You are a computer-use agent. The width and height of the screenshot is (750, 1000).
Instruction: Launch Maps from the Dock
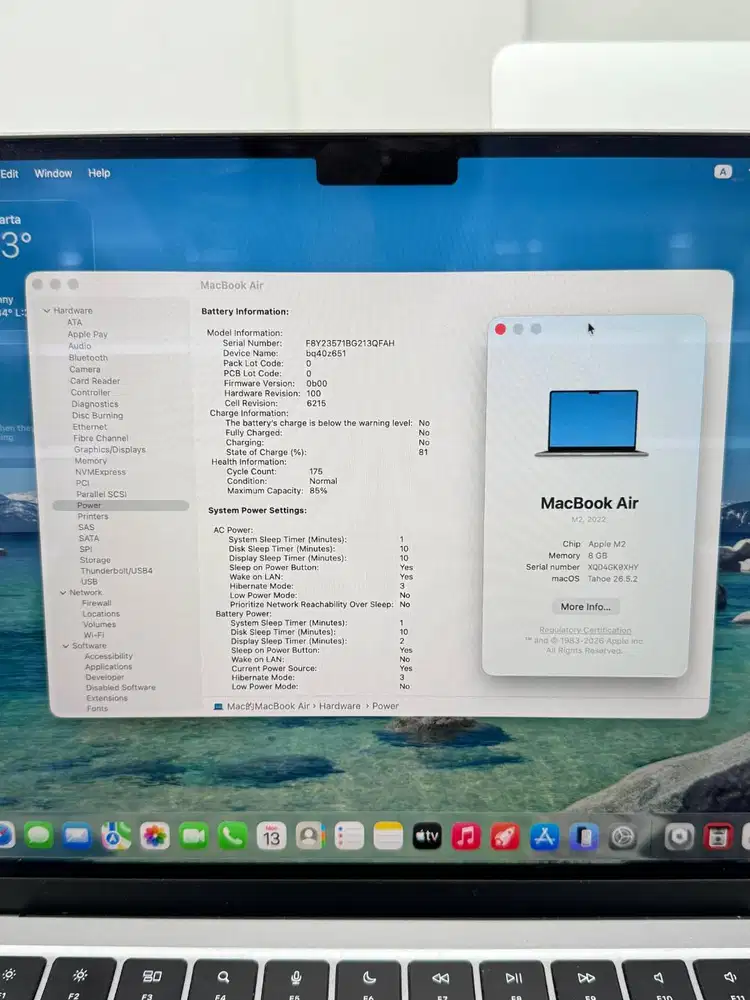pyautogui.click(x=115, y=835)
